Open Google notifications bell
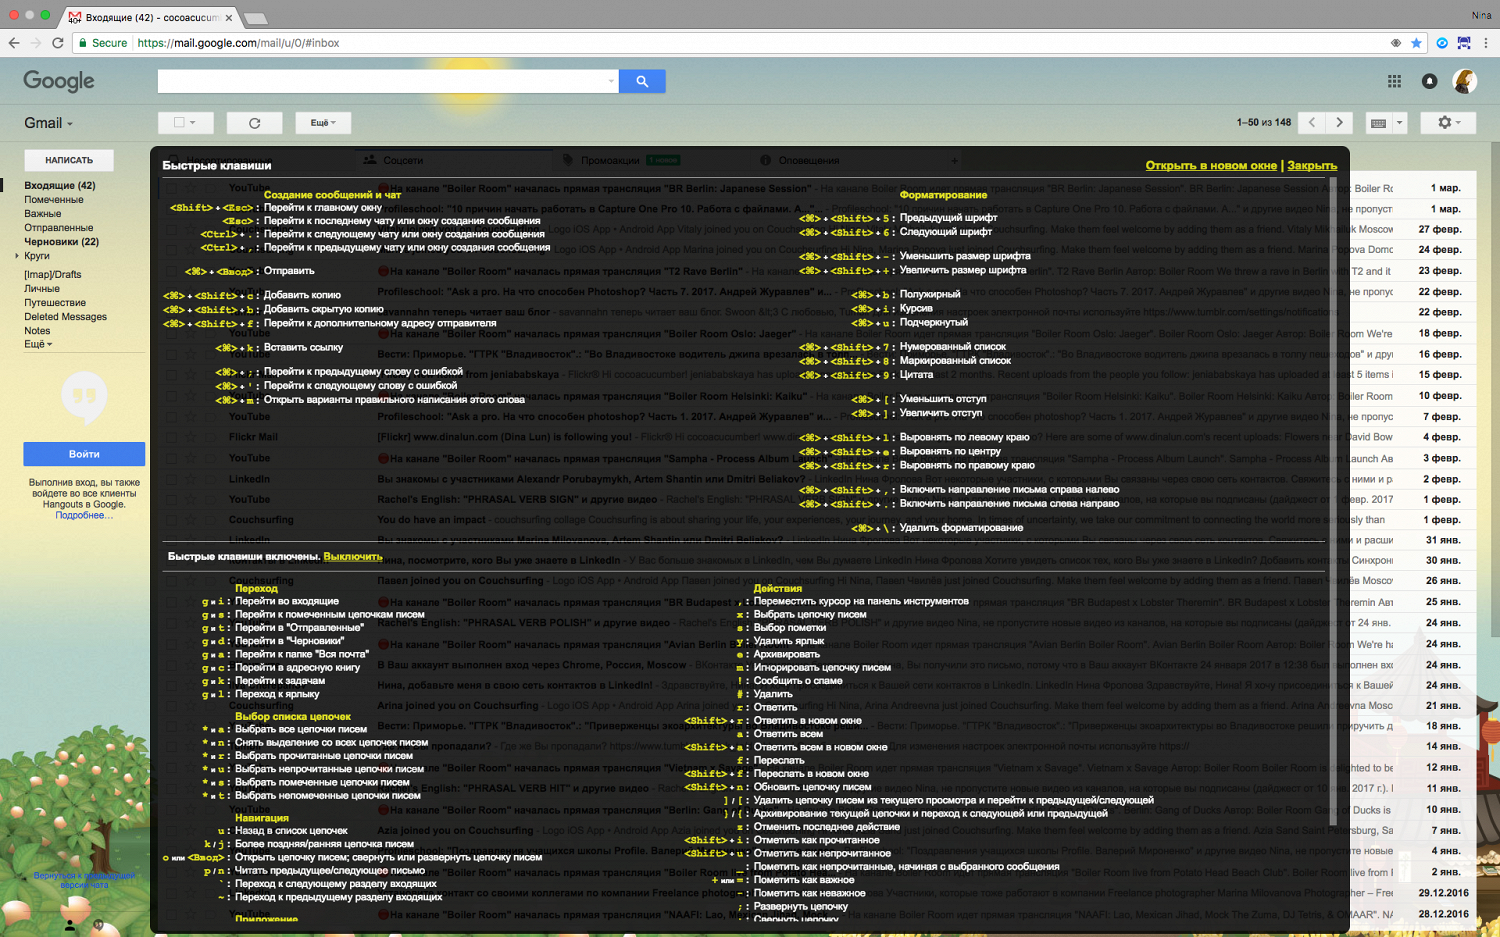The height and width of the screenshot is (937, 1500). coord(1429,81)
